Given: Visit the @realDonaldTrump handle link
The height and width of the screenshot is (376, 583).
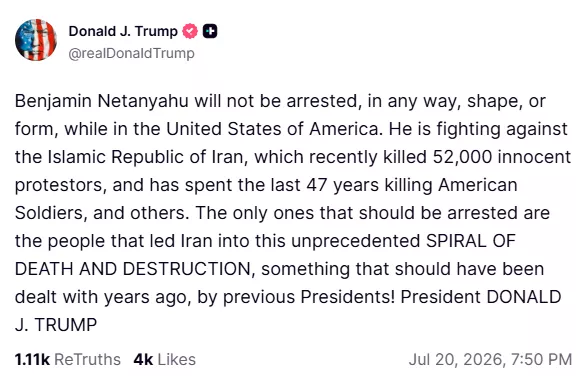Looking at the screenshot, I should point(132,53).
